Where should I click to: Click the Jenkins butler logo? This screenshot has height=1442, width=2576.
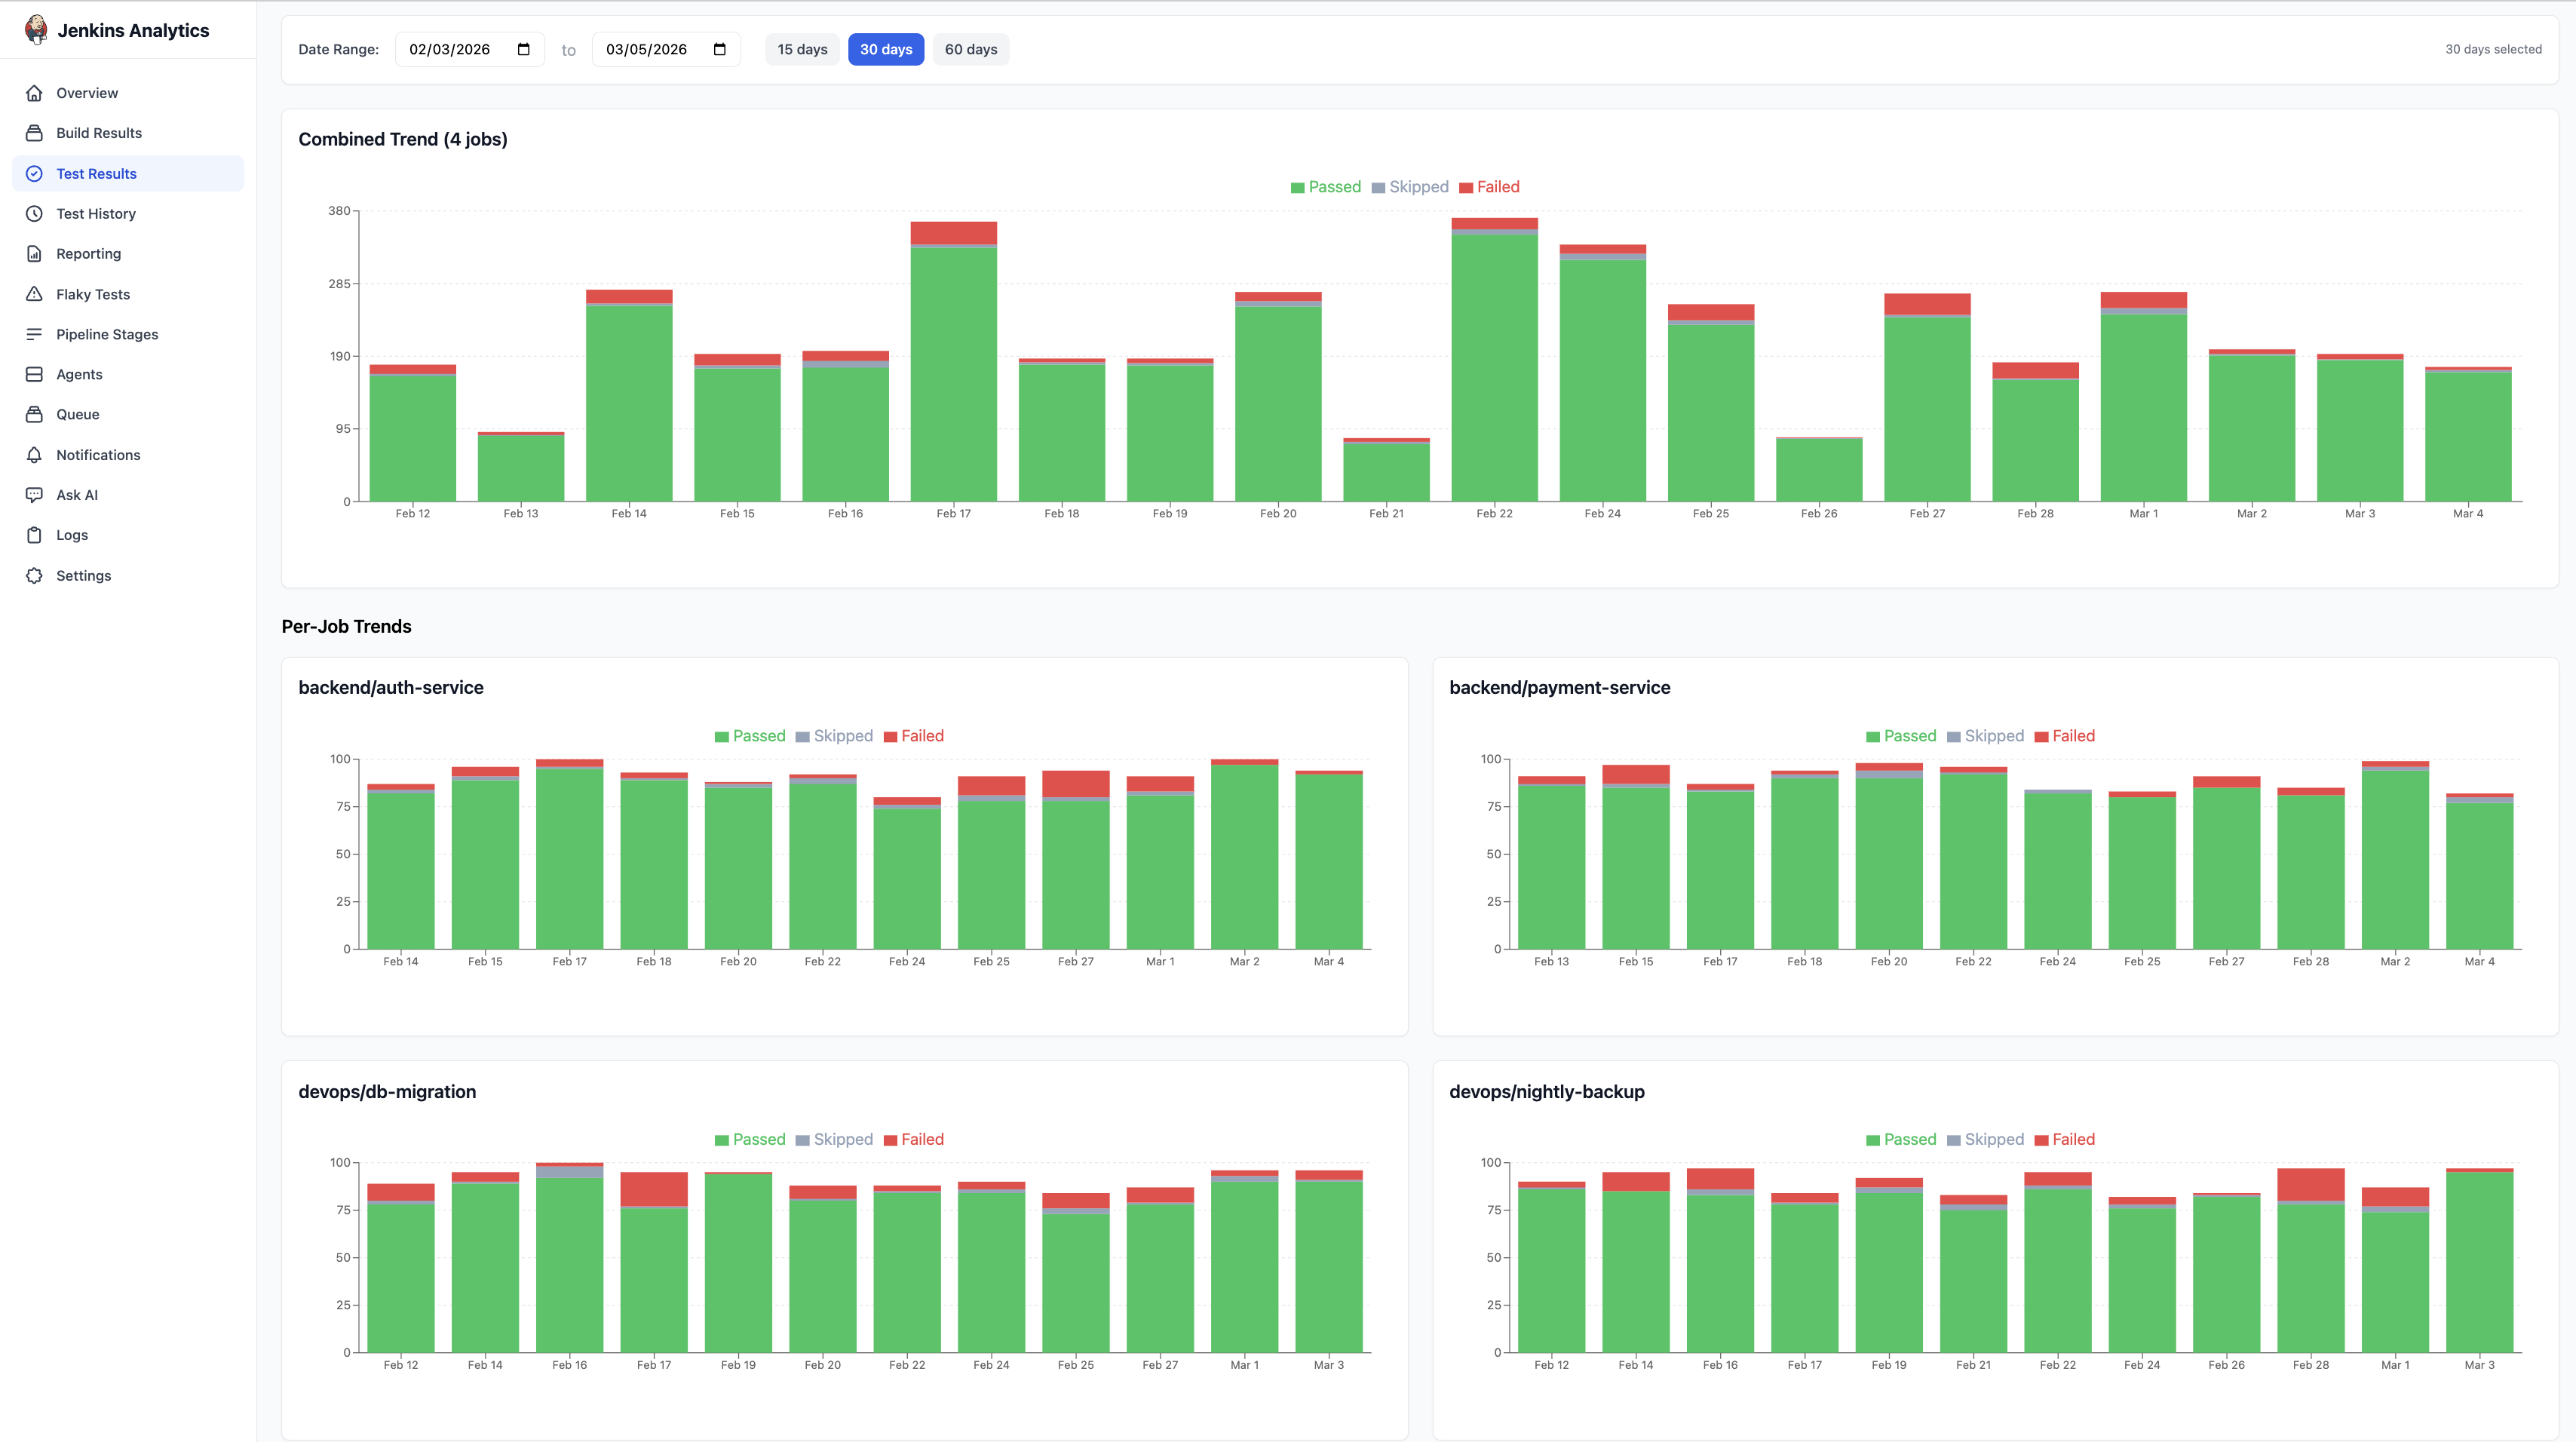35,29
